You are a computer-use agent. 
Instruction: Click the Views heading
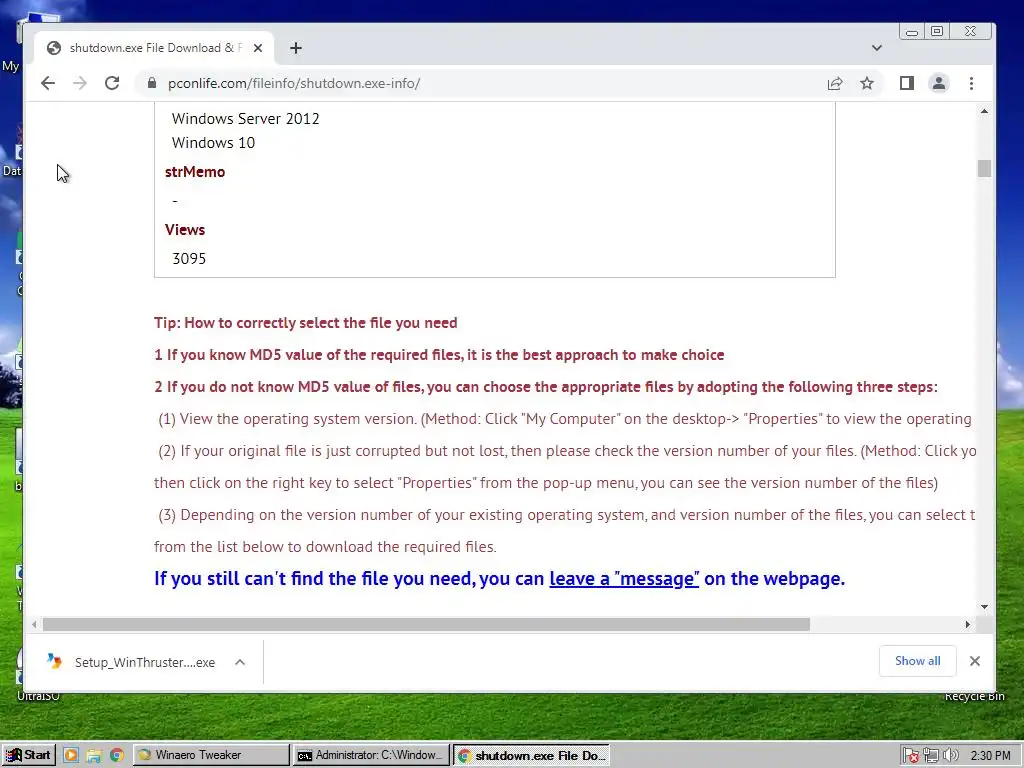tap(185, 230)
